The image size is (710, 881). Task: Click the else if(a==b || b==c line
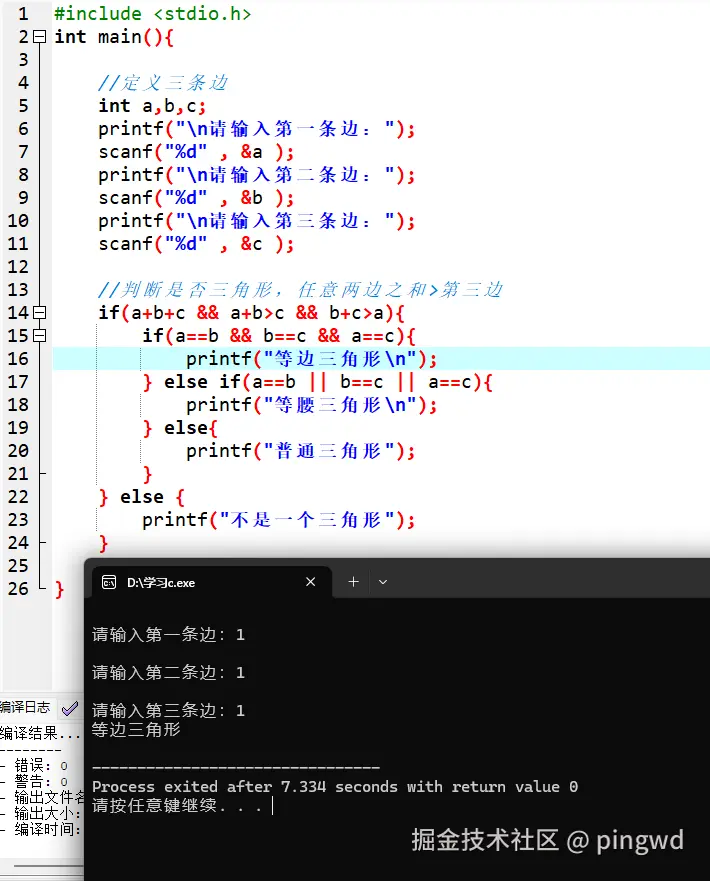click(317, 382)
